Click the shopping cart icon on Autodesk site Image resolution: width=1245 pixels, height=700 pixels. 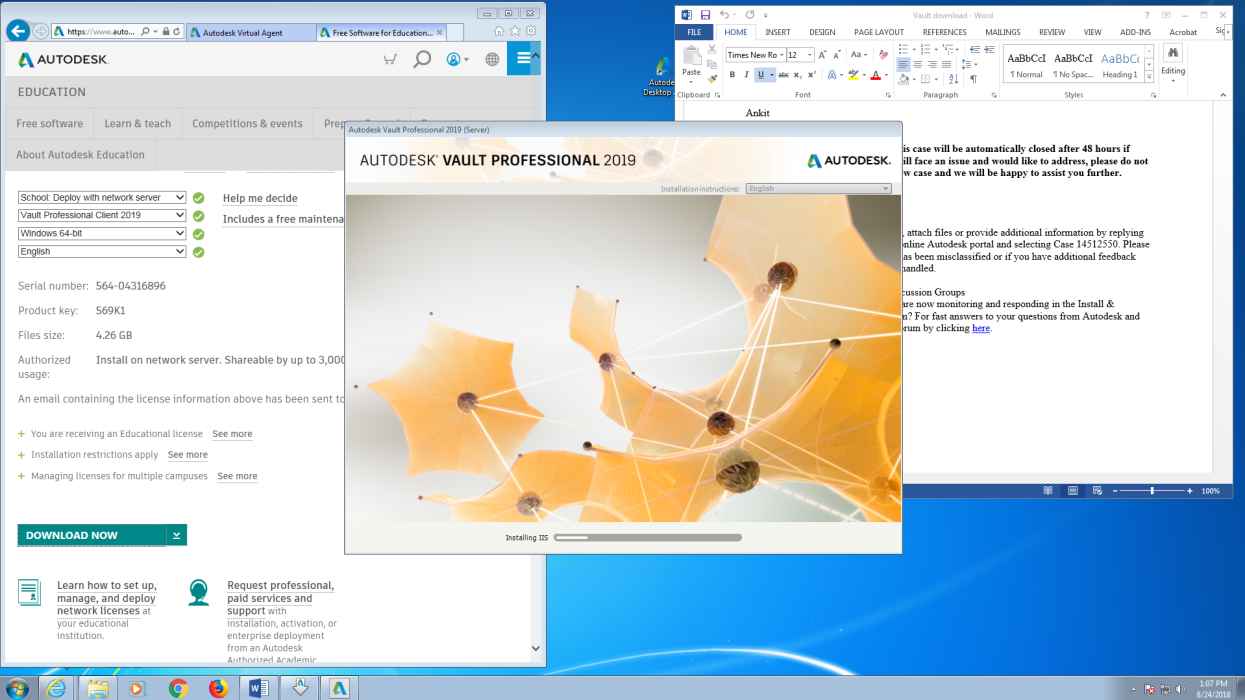(390, 60)
